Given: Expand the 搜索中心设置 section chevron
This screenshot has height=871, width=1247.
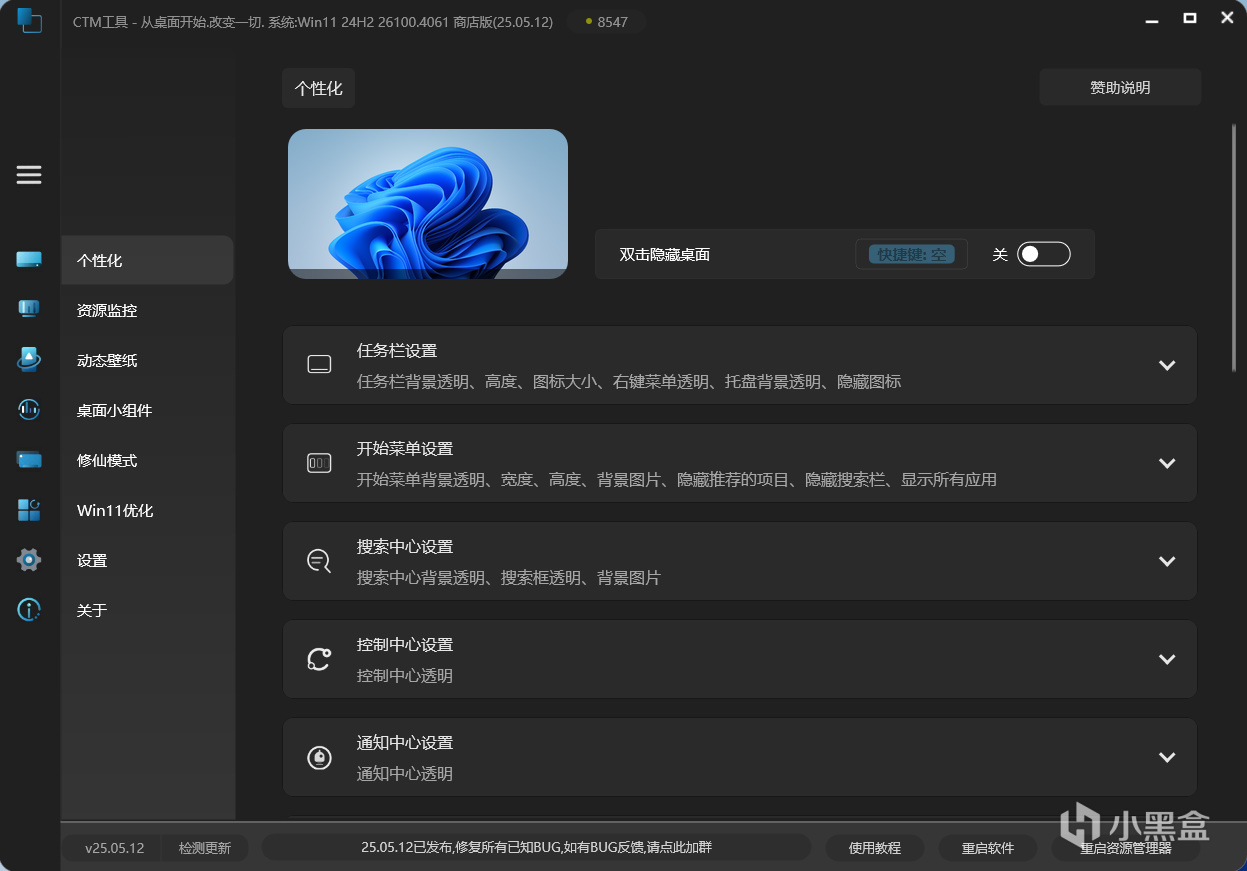Looking at the screenshot, I should coord(1166,561).
